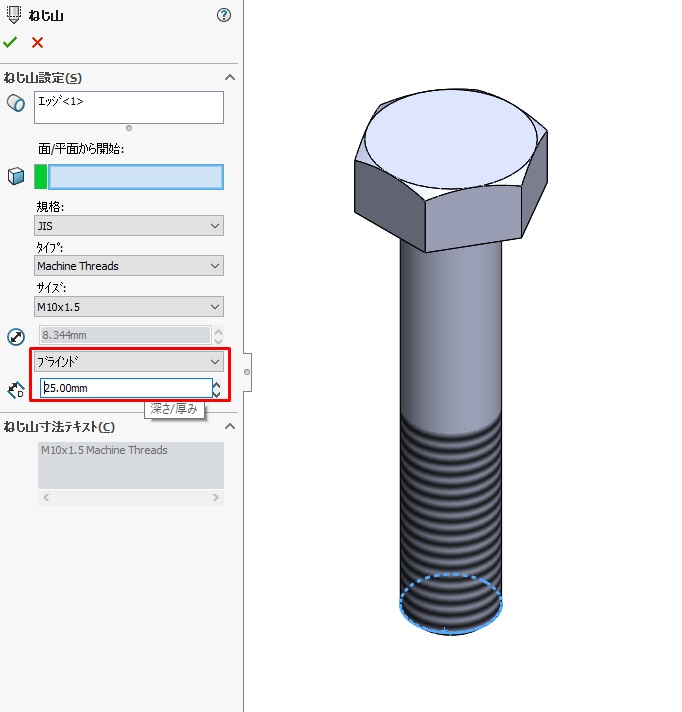
Task: Open the 規格 JIS standard dropdown
Action: pyautogui.click(x=128, y=227)
